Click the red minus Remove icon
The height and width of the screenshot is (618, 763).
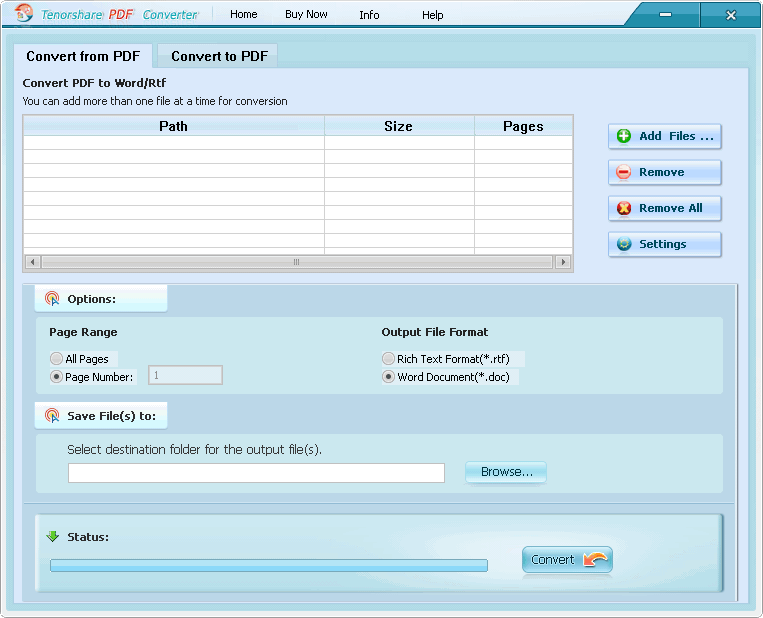coord(624,172)
